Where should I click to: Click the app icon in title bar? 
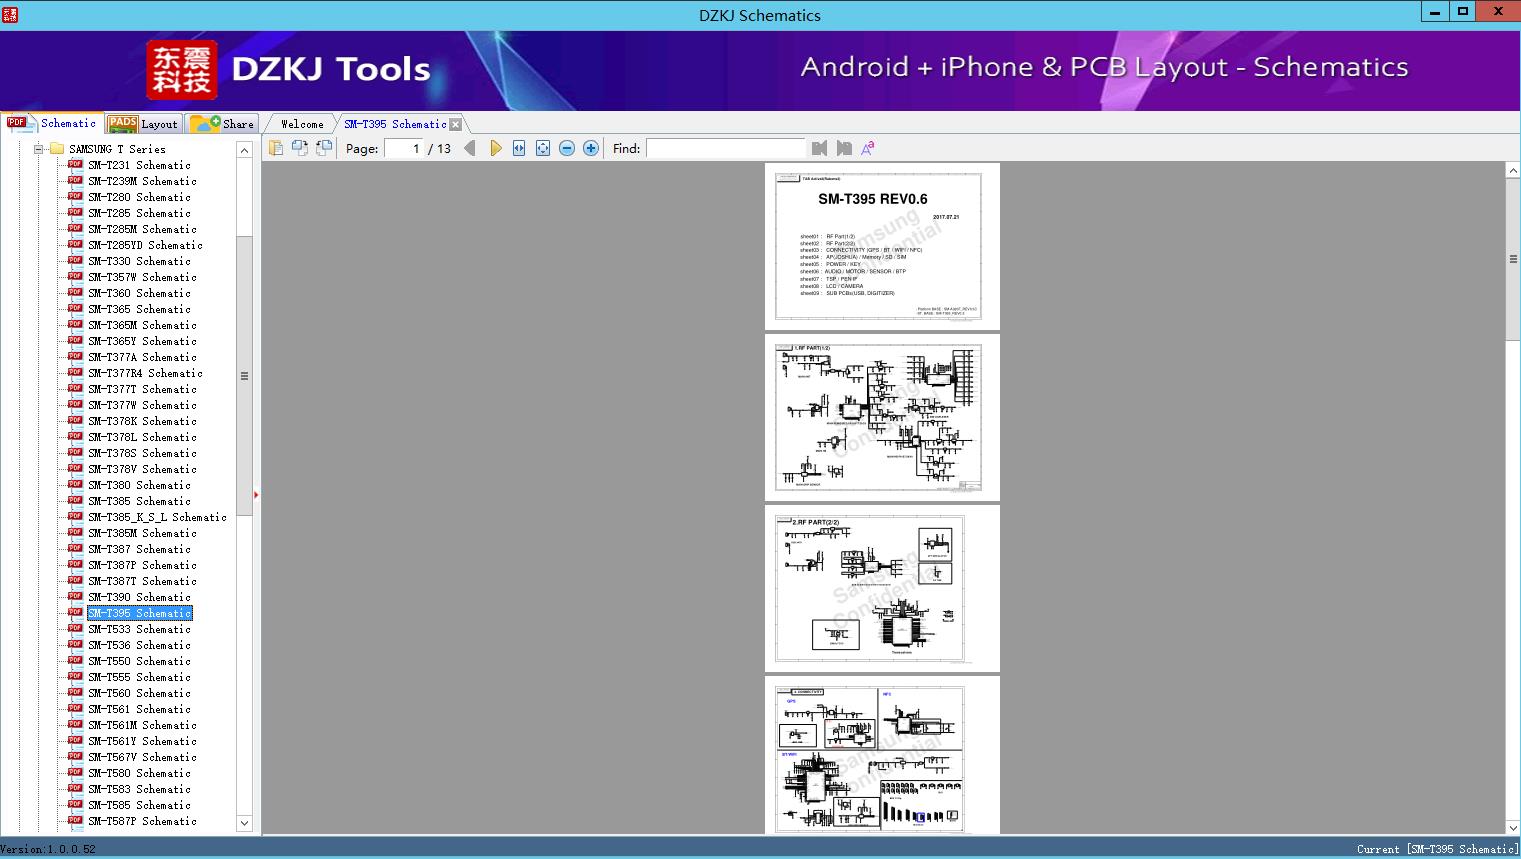tap(10, 14)
